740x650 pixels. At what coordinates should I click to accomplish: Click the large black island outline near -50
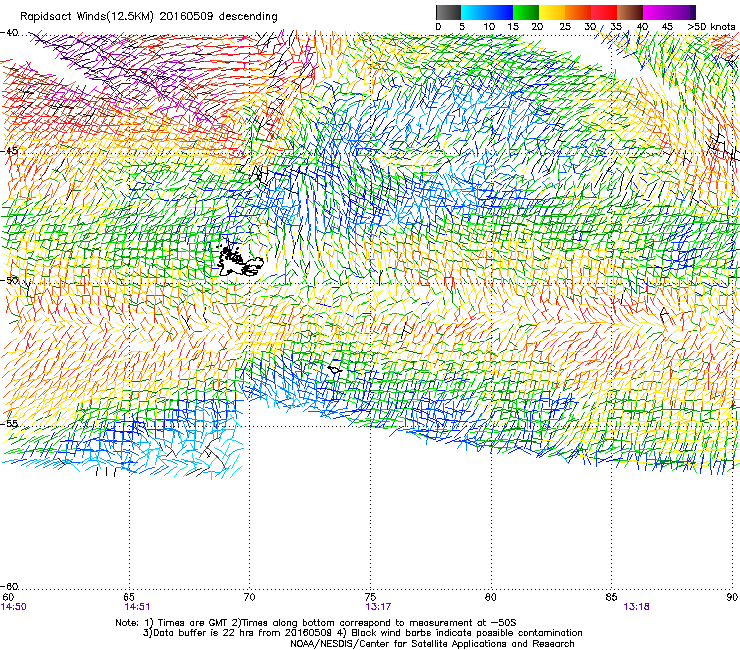point(240,261)
